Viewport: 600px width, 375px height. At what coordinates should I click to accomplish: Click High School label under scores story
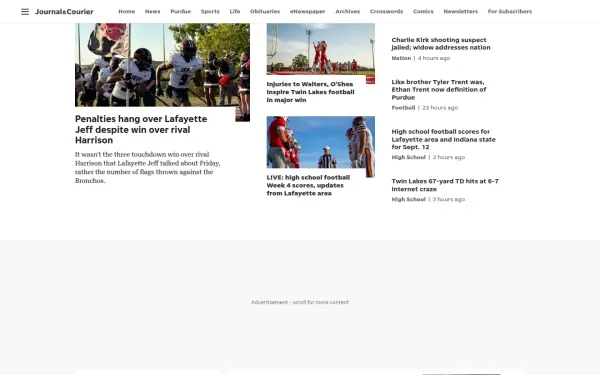point(408,157)
